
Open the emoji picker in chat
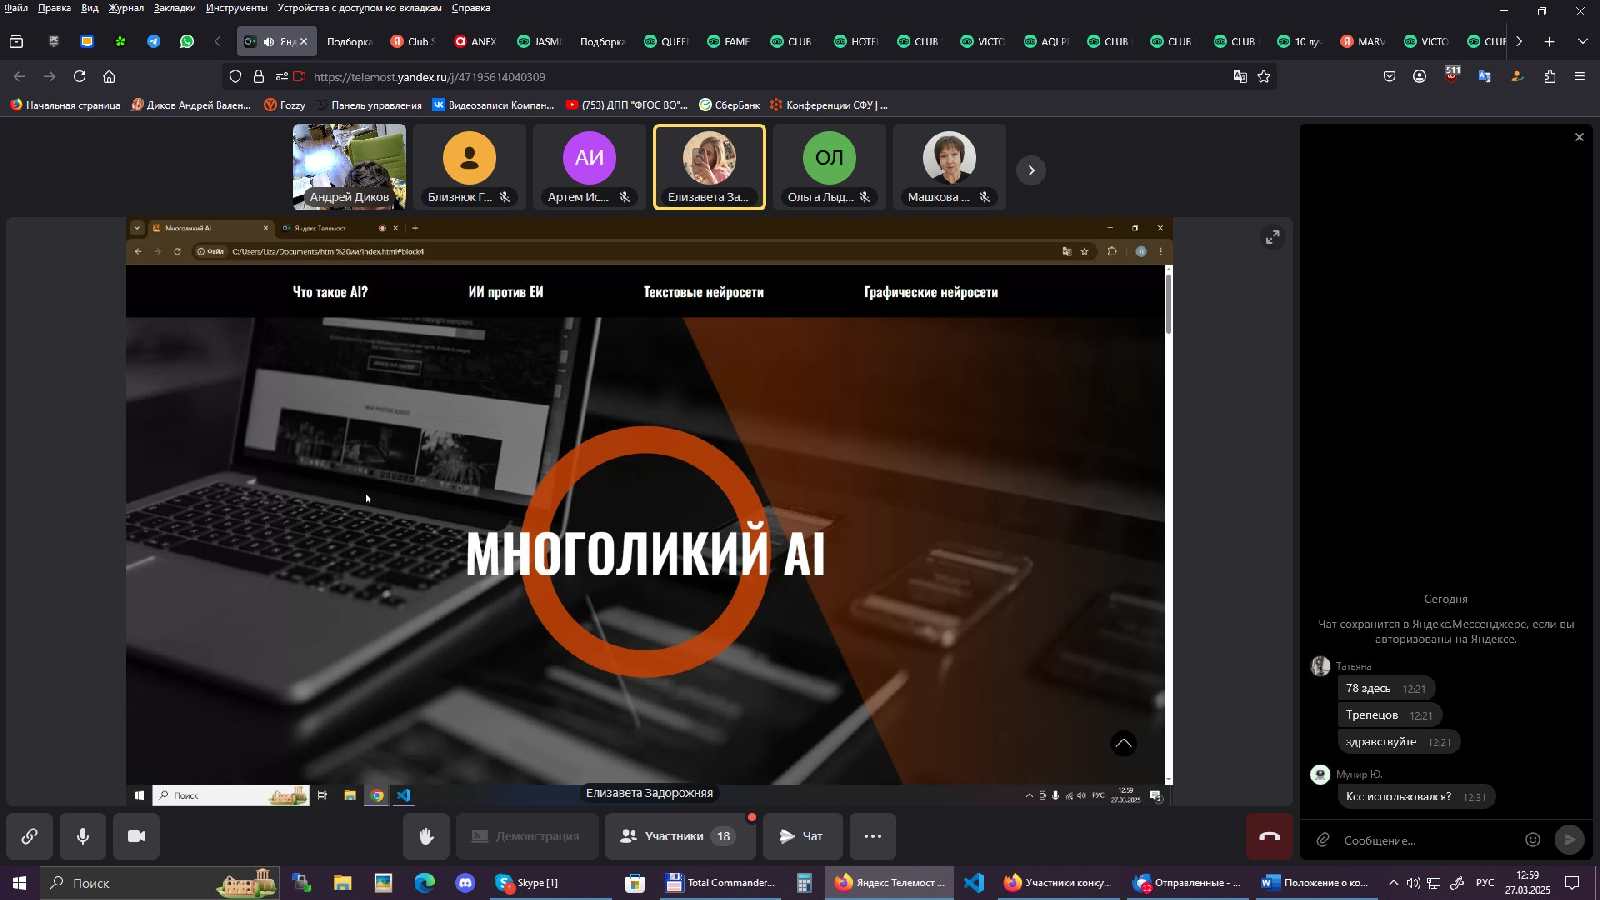(1533, 841)
